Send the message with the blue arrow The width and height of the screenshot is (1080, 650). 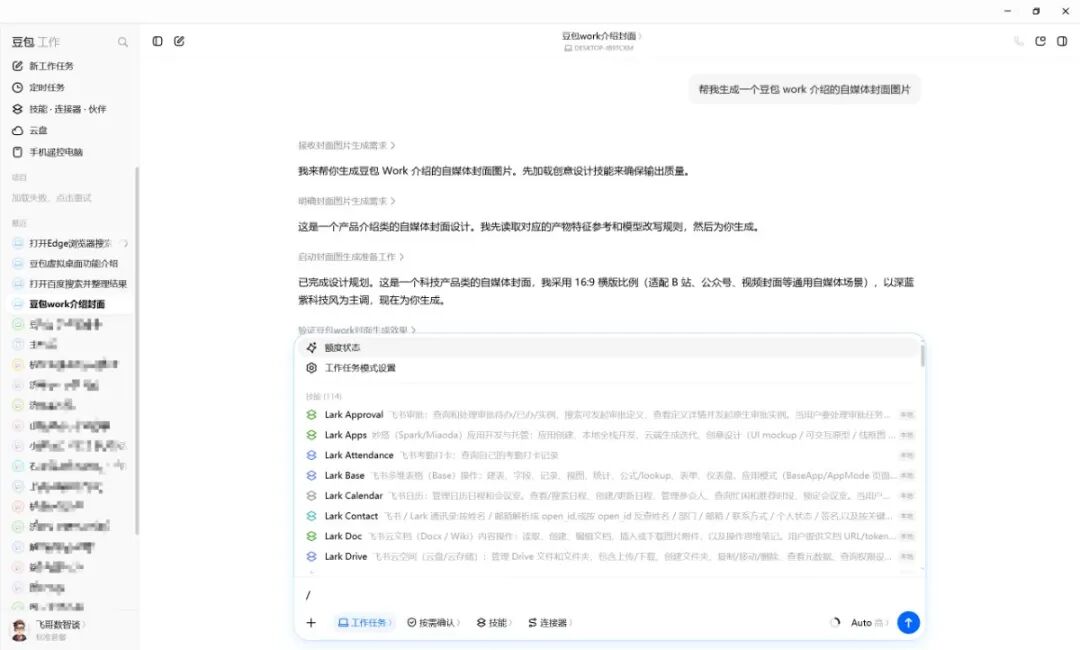coord(908,622)
